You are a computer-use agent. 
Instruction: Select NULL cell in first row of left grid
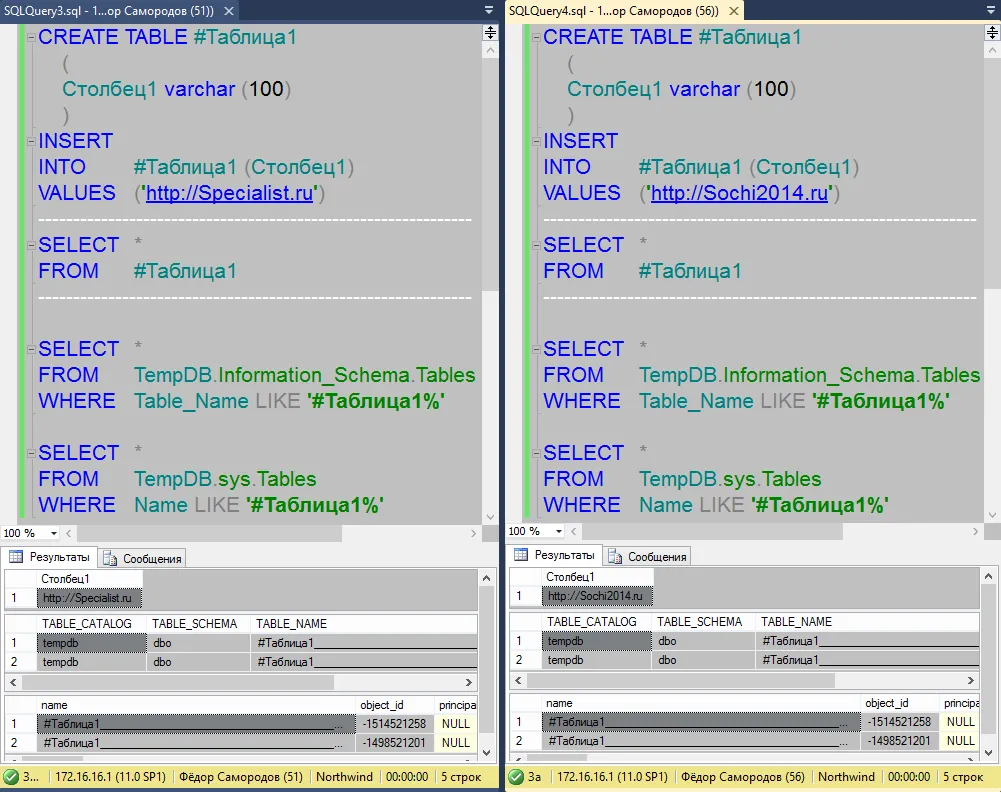tap(456, 724)
